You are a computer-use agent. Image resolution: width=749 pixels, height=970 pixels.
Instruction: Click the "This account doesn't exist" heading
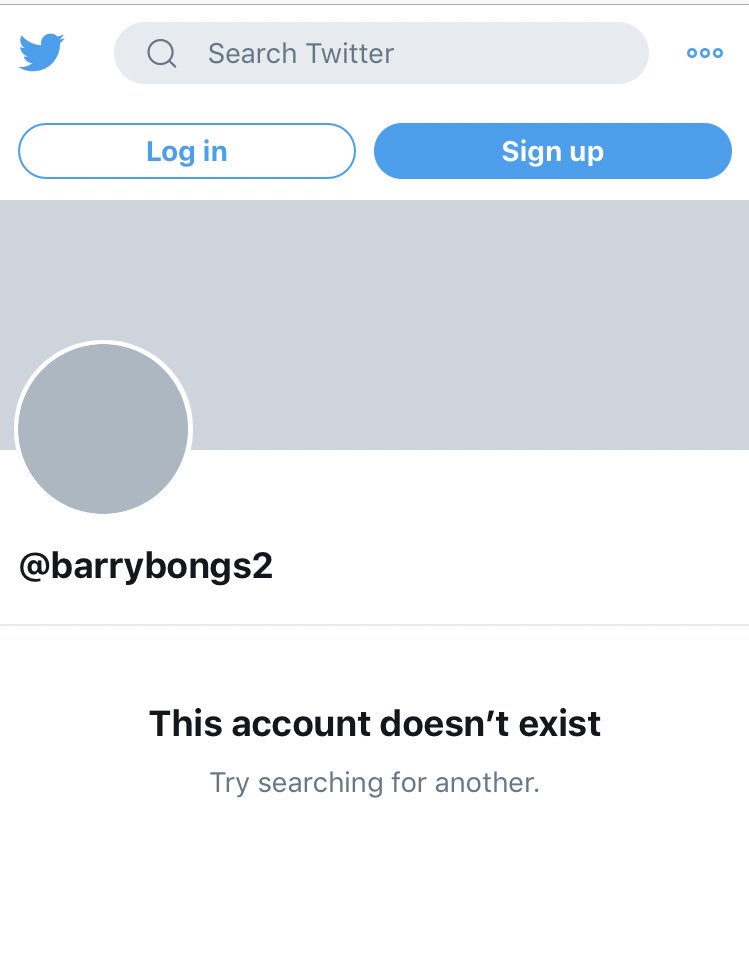coord(375,723)
